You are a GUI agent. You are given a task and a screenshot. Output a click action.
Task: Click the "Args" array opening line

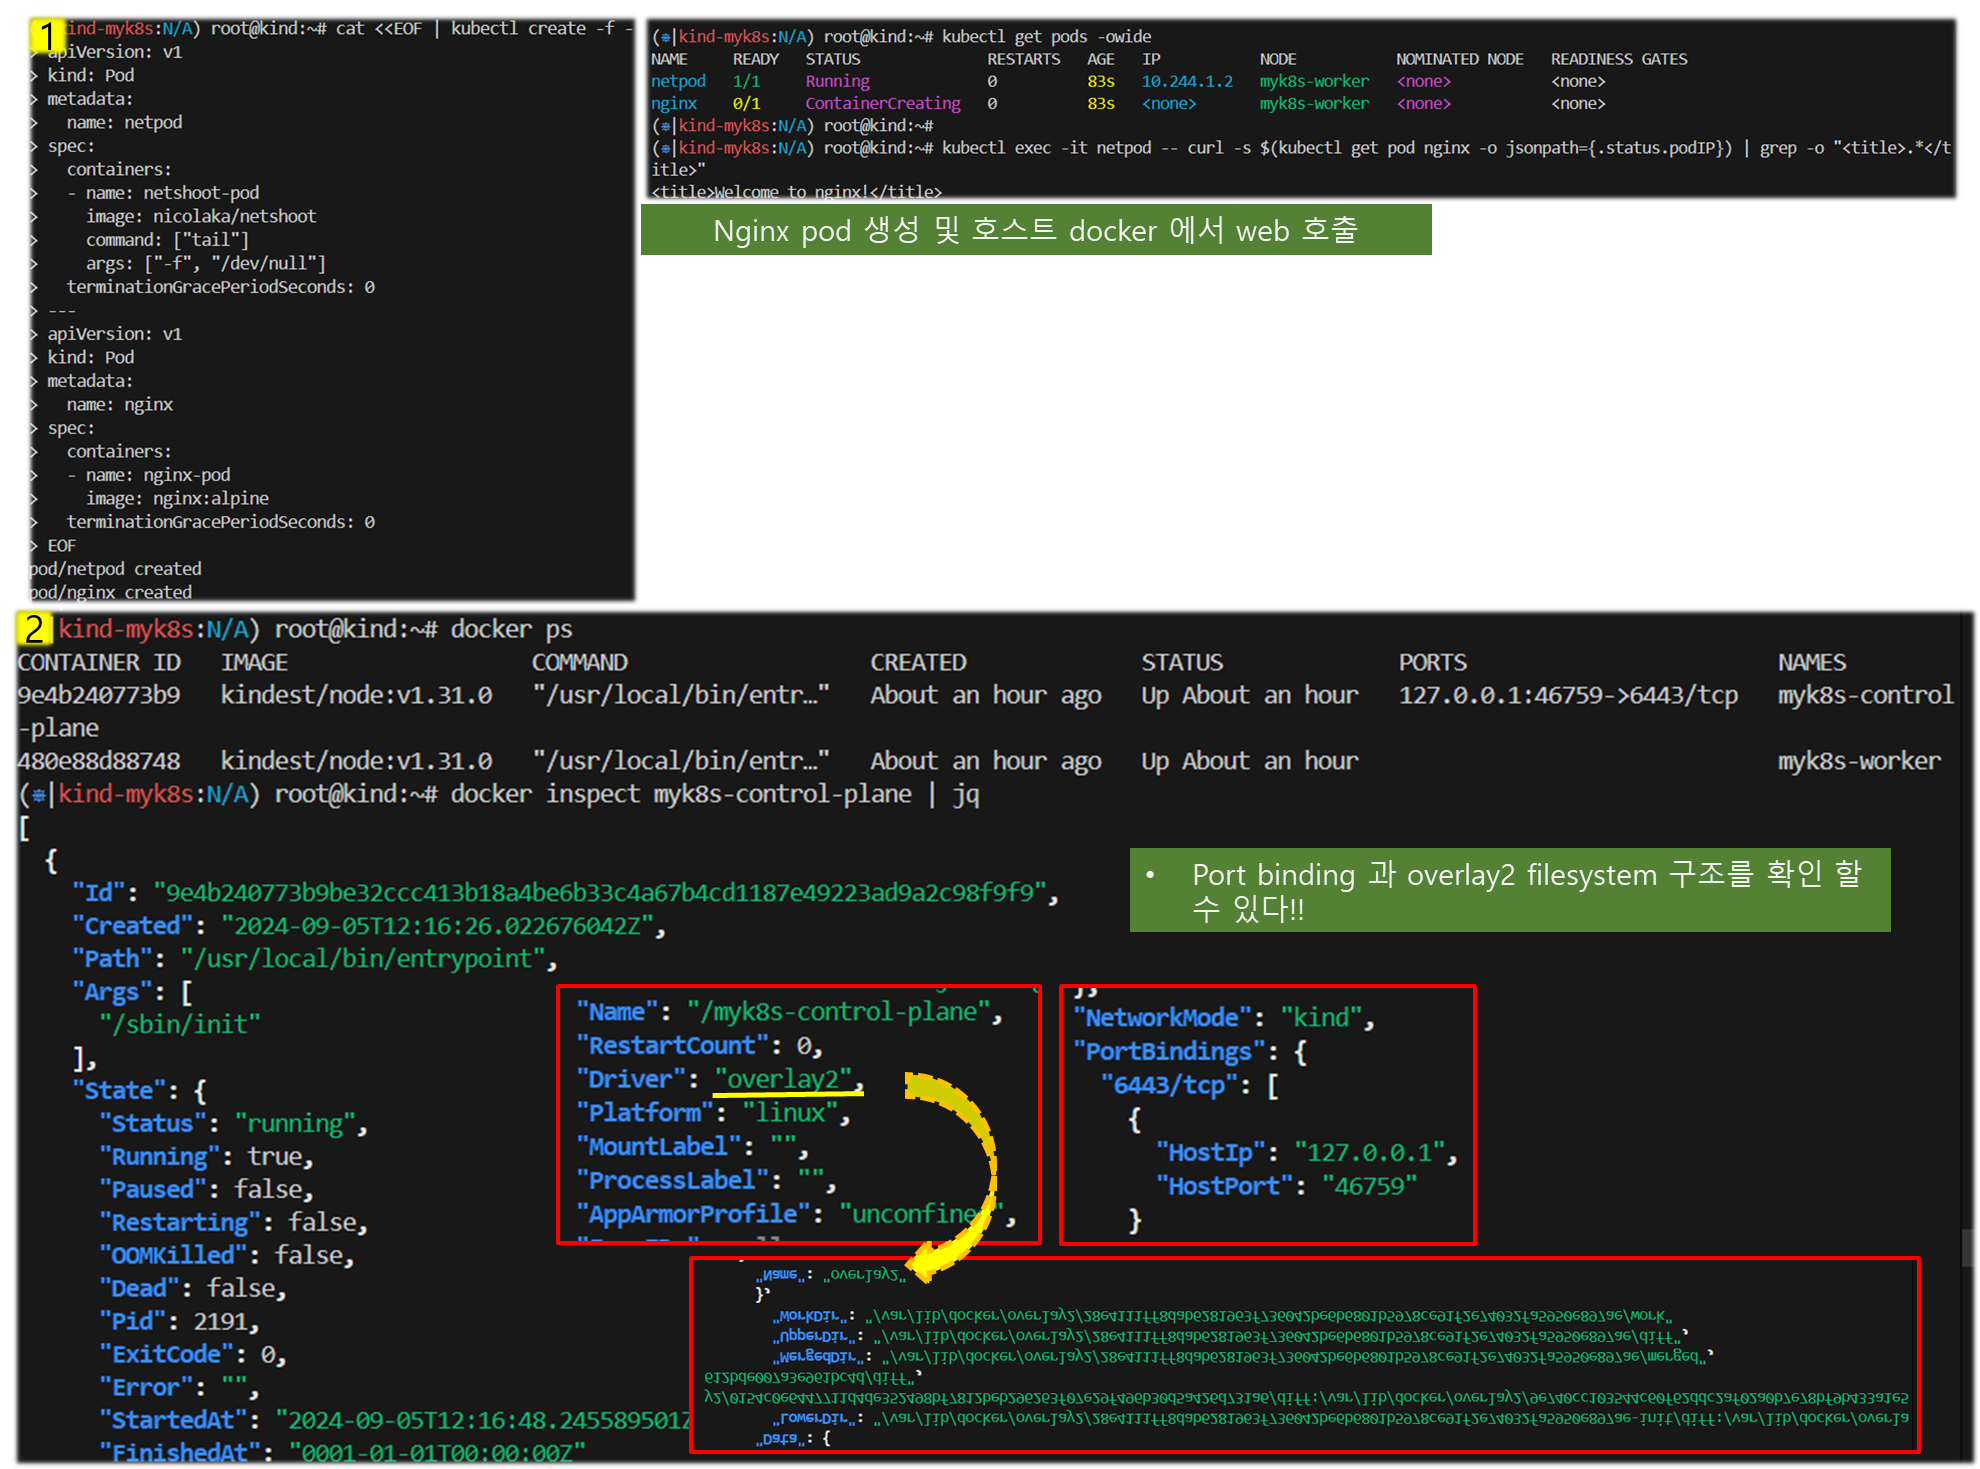131,991
